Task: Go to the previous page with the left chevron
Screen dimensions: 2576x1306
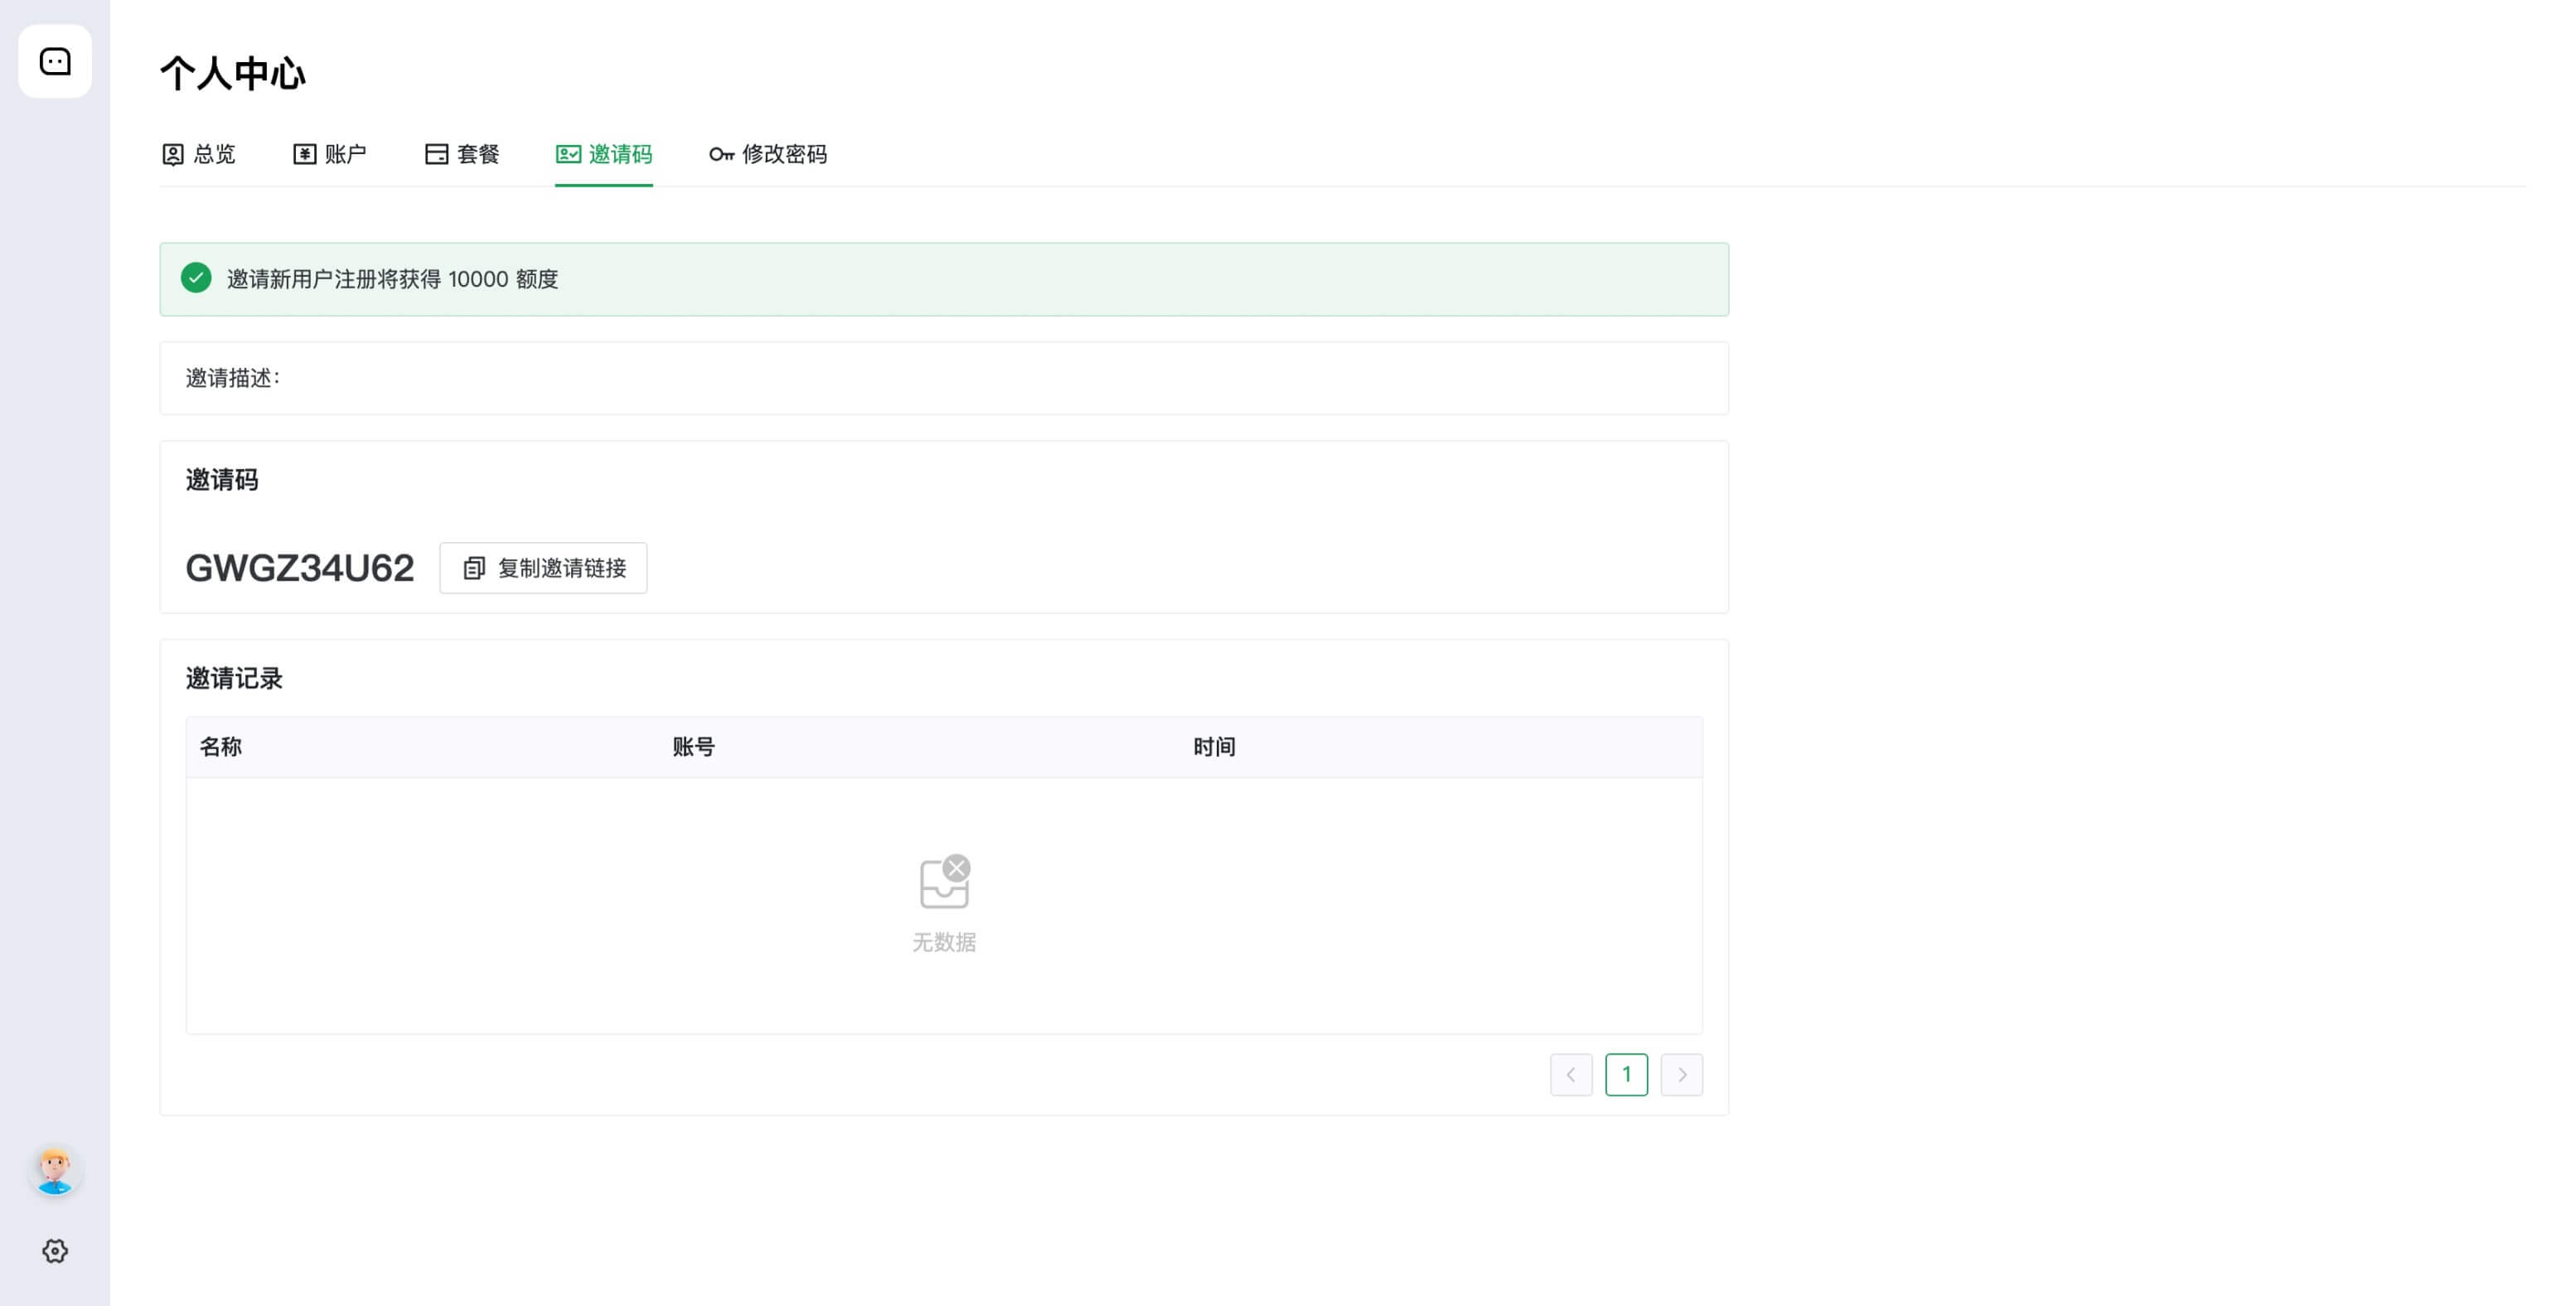Action: click(x=1571, y=1075)
